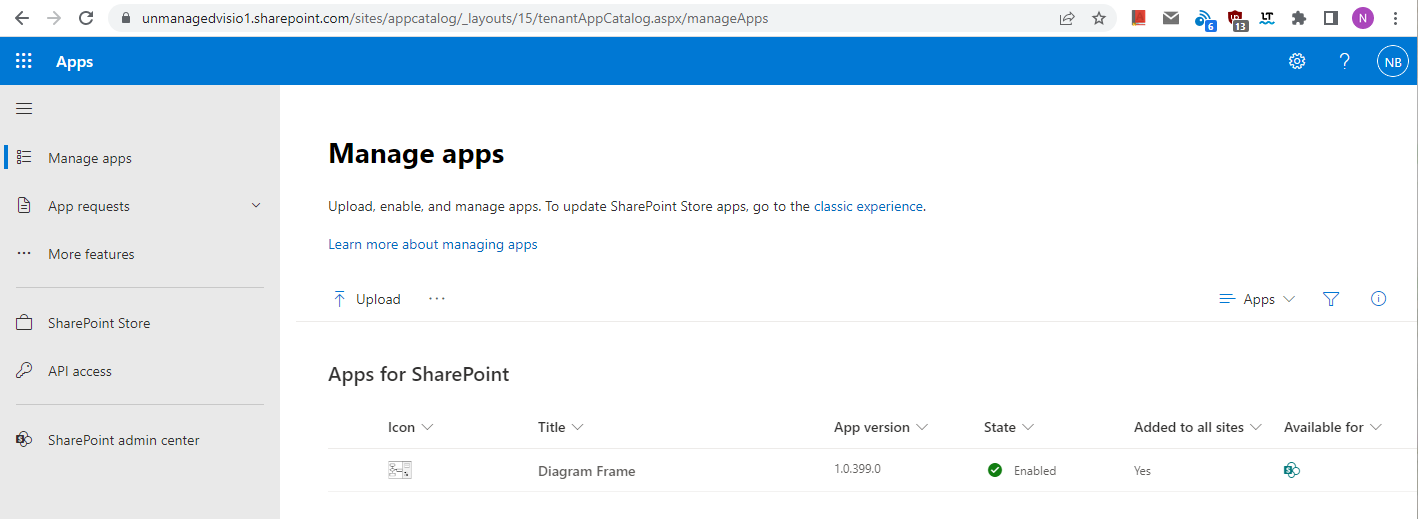This screenshot has height=519, width=1418.
Task: Open the Chrome profile N avatar
Action: [x=1363, y=18]
